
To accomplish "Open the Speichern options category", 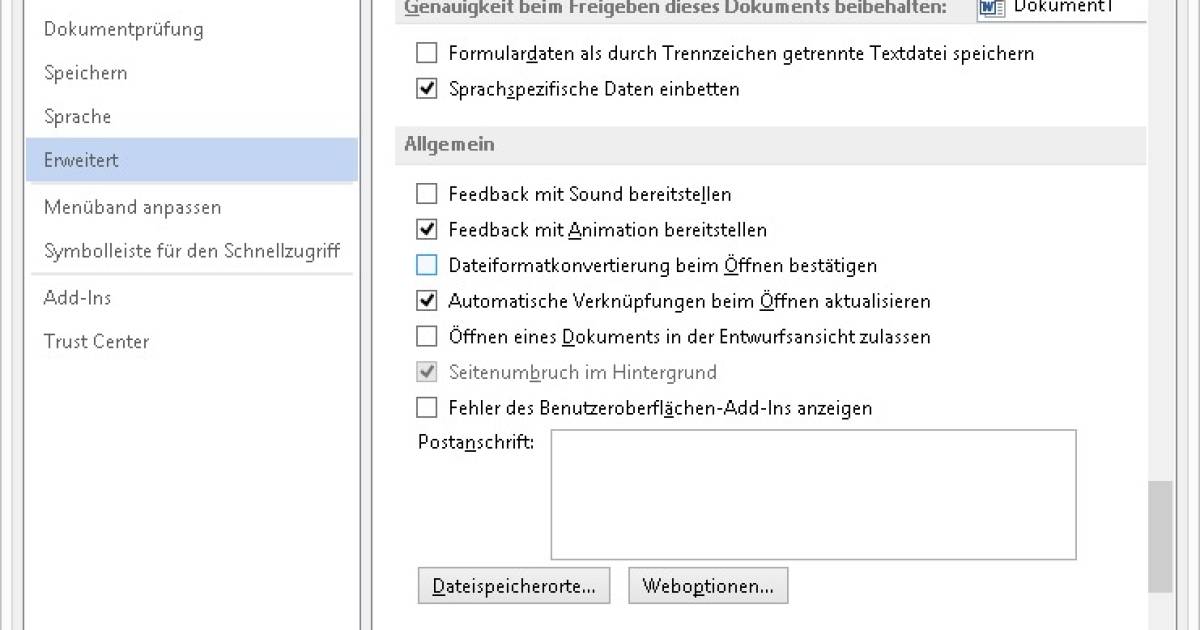I will (x=85, y=73).
